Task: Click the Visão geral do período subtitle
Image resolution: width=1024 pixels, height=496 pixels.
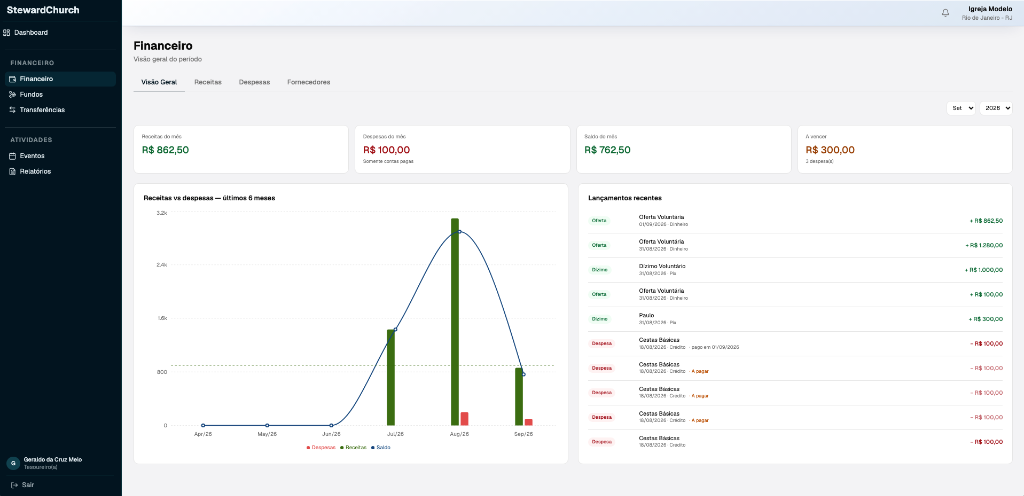Action: click(168, 59)
